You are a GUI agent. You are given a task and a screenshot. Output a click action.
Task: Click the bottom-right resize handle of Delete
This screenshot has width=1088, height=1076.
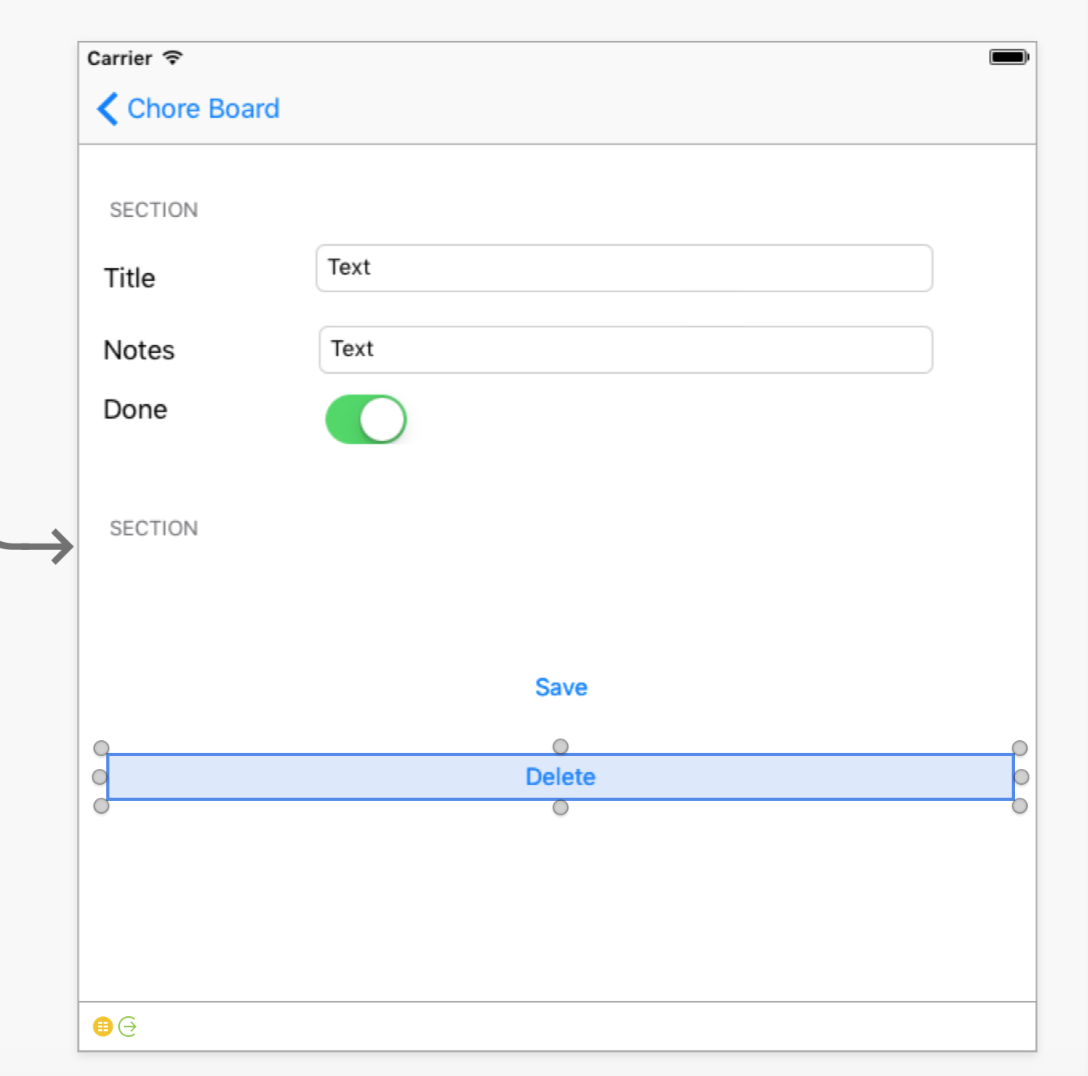tap(1019, 806)
